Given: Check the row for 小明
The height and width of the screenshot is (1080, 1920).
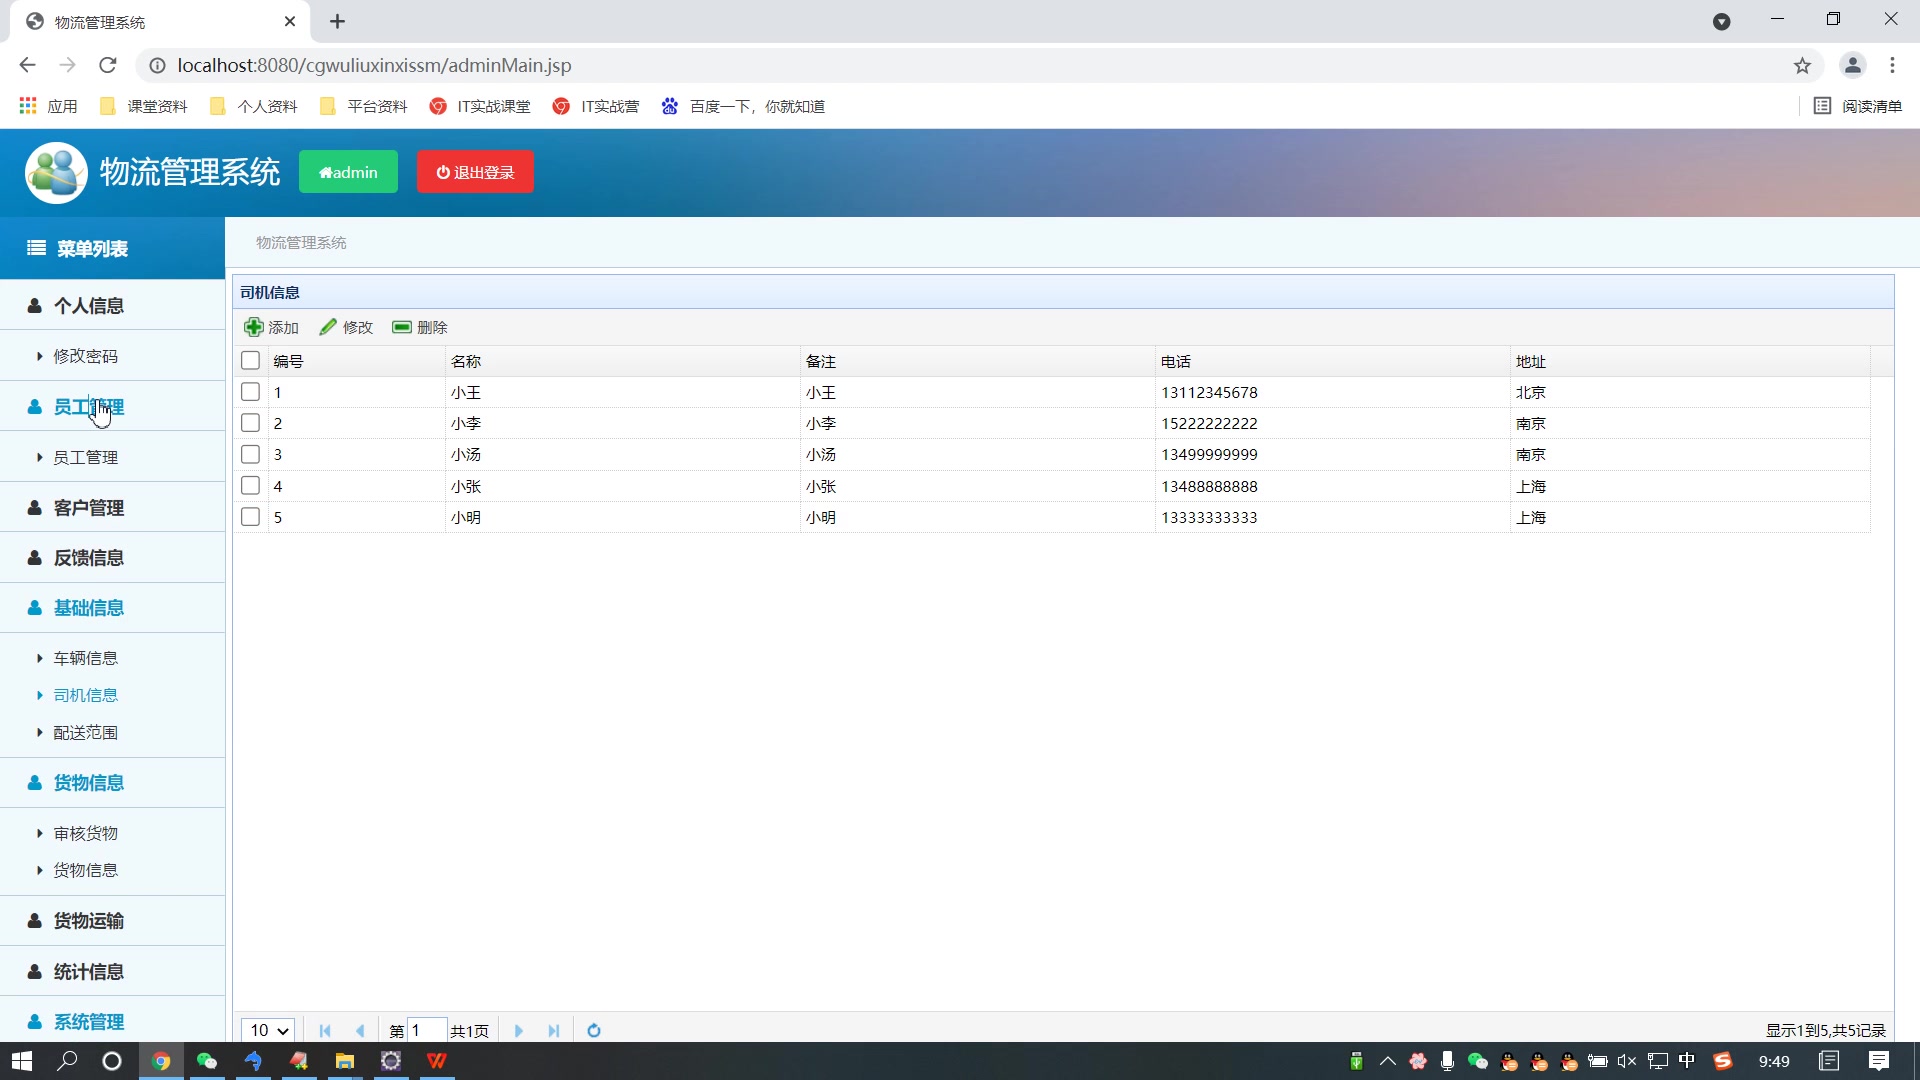Looking at the screenshot, I should (x=250, y=517).
